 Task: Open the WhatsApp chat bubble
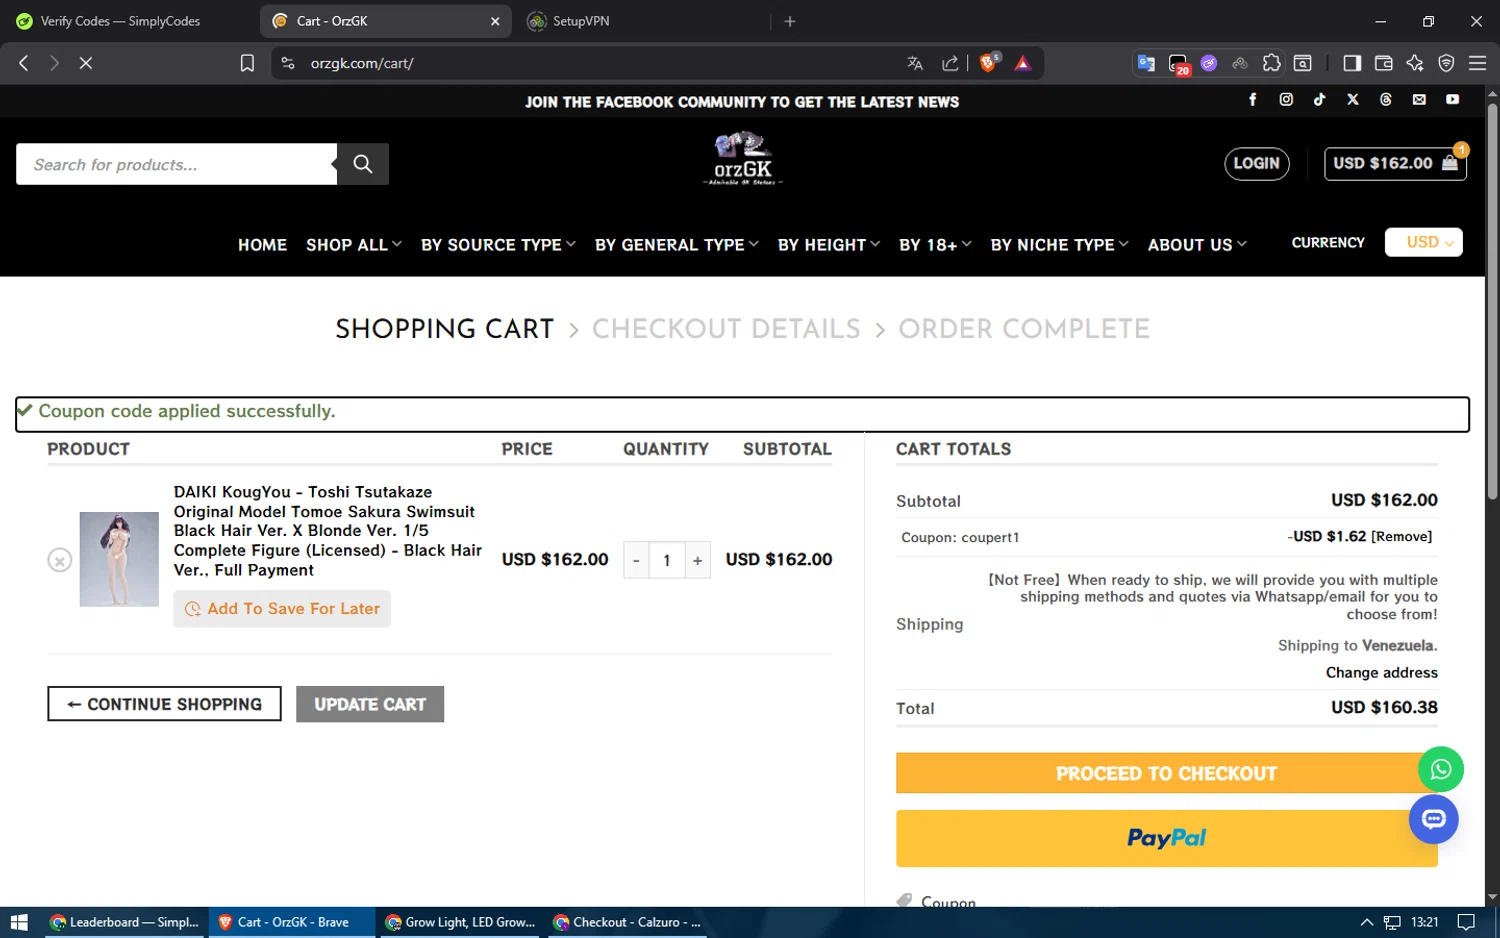(x=1441, y=769)
